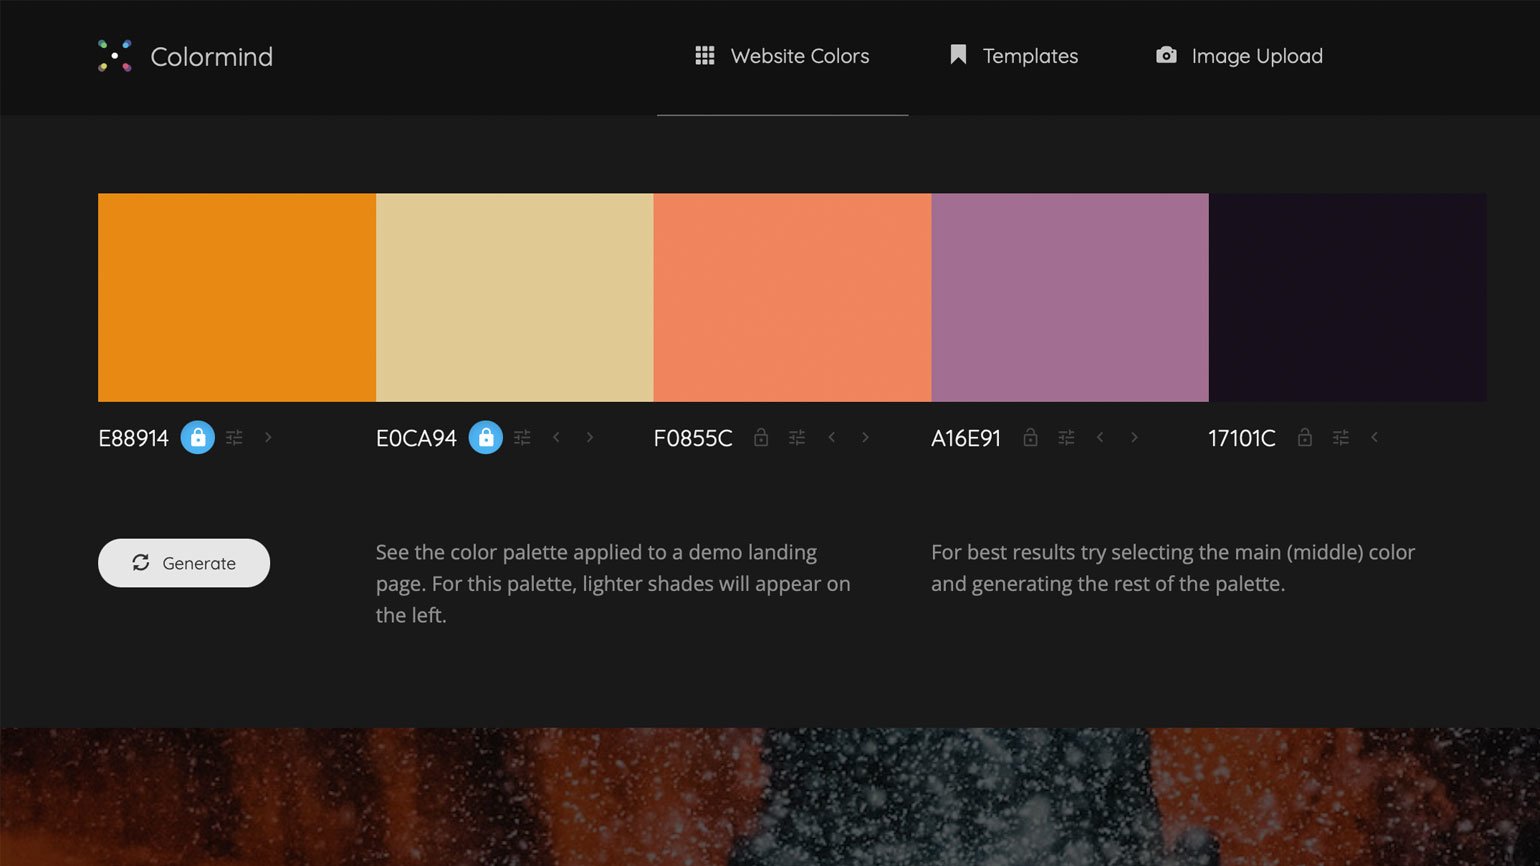Open the Templates tab
Viewport: 1540px width, 866px height.
pos(1013,56)
